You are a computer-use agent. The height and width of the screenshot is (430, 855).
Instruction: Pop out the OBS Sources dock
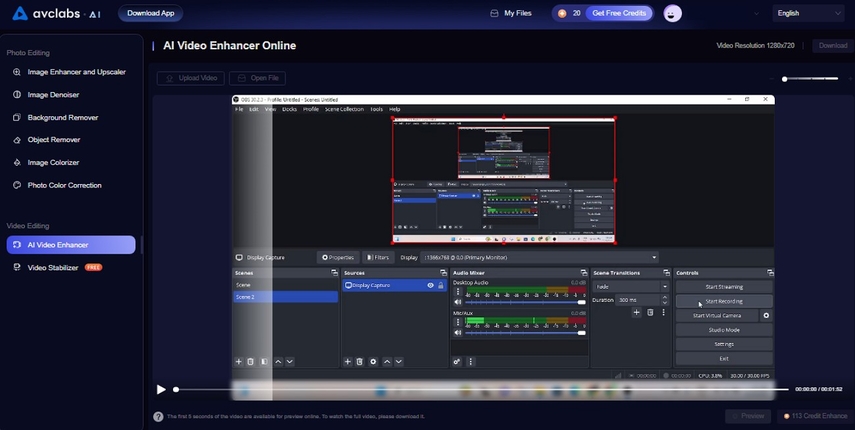tap(443, 273)
